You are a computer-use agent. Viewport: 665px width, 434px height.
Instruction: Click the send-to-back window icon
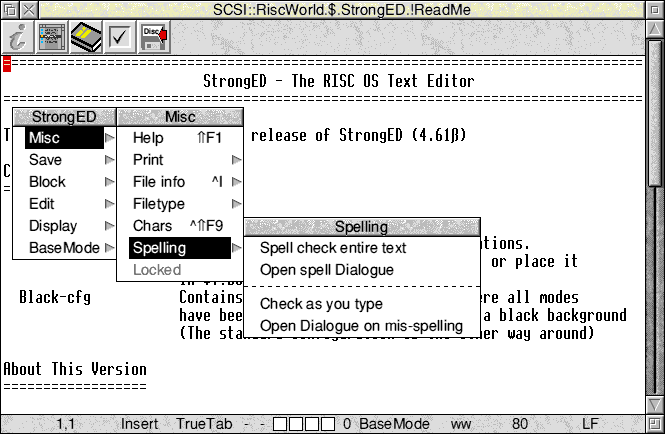pos(10,10)
